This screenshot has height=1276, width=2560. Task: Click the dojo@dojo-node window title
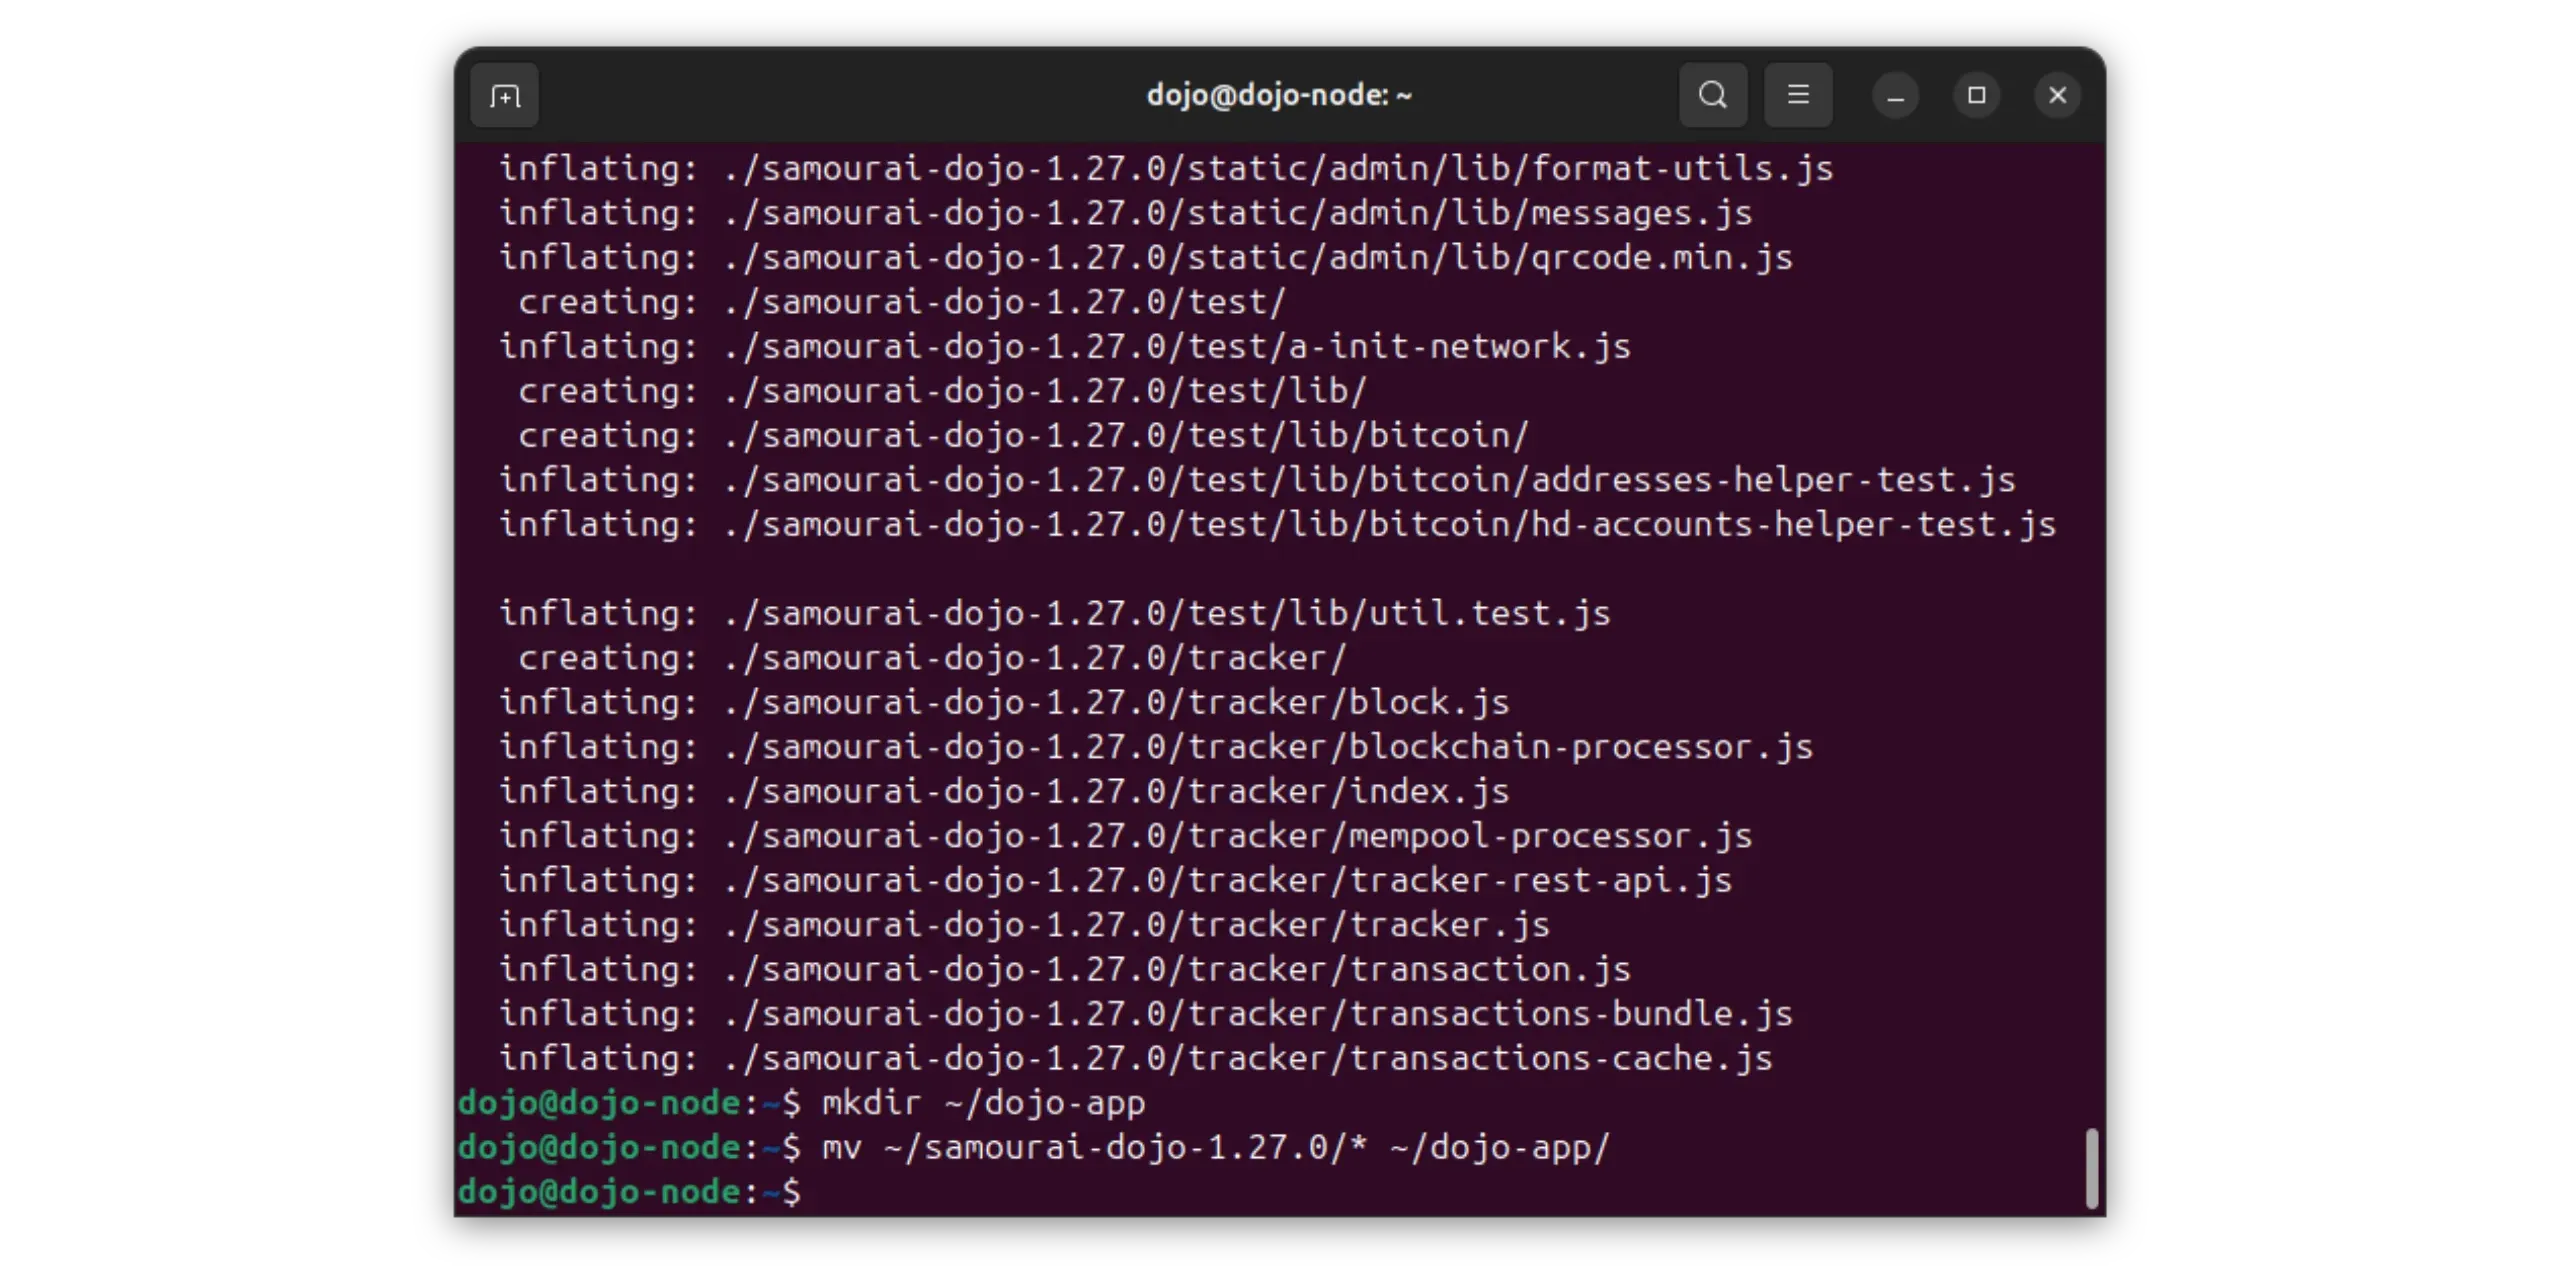coord(1278,96)
